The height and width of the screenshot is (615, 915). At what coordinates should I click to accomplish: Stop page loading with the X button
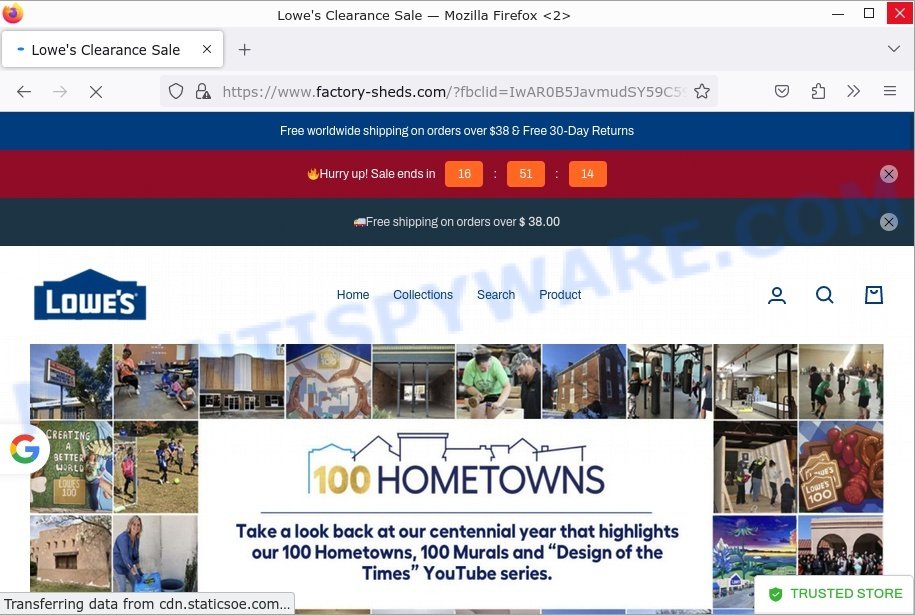(x=96, y=92)
